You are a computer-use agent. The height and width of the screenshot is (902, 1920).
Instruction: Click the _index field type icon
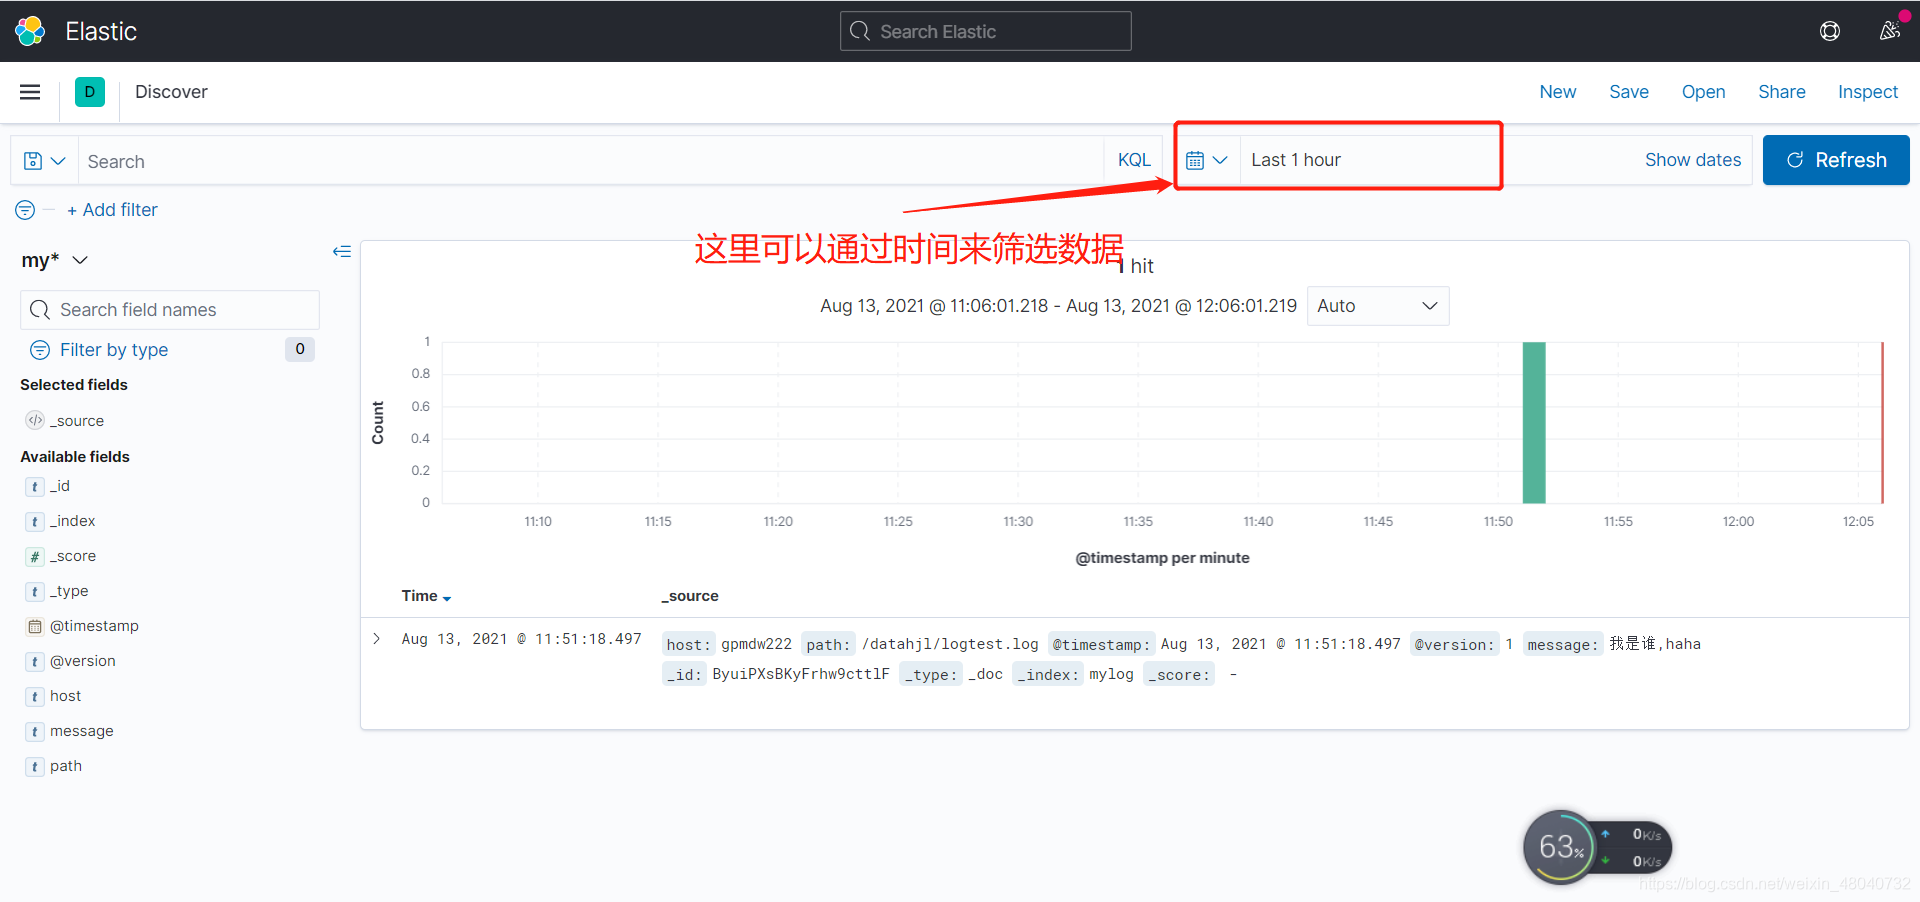tap(35, 521)
